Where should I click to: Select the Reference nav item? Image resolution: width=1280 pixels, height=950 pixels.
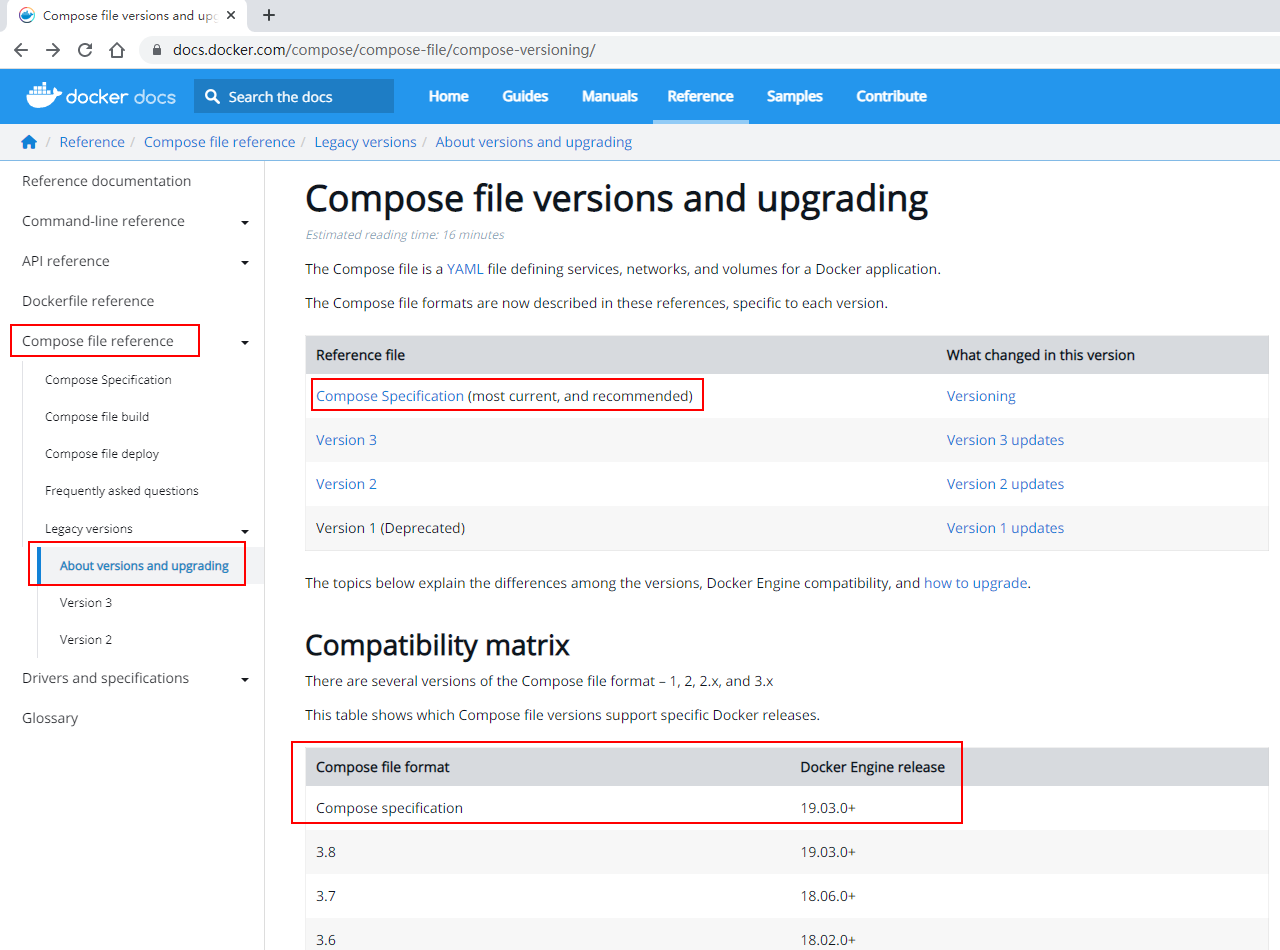[700, 96]
